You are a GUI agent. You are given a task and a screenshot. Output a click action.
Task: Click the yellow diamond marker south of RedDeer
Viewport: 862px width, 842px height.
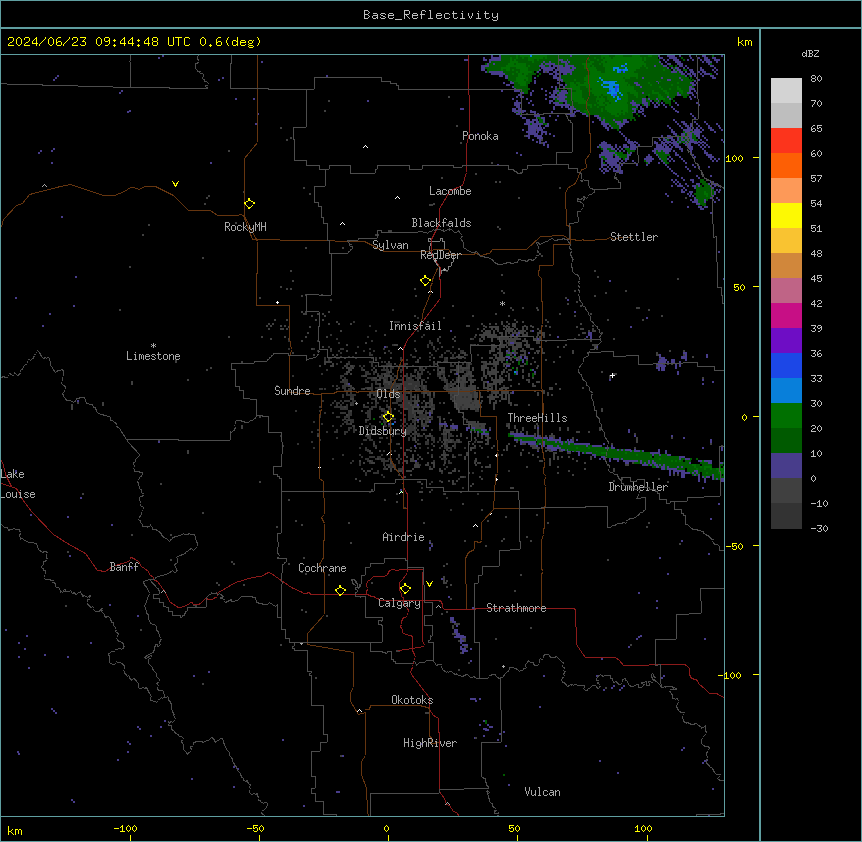tap(425, 281)
